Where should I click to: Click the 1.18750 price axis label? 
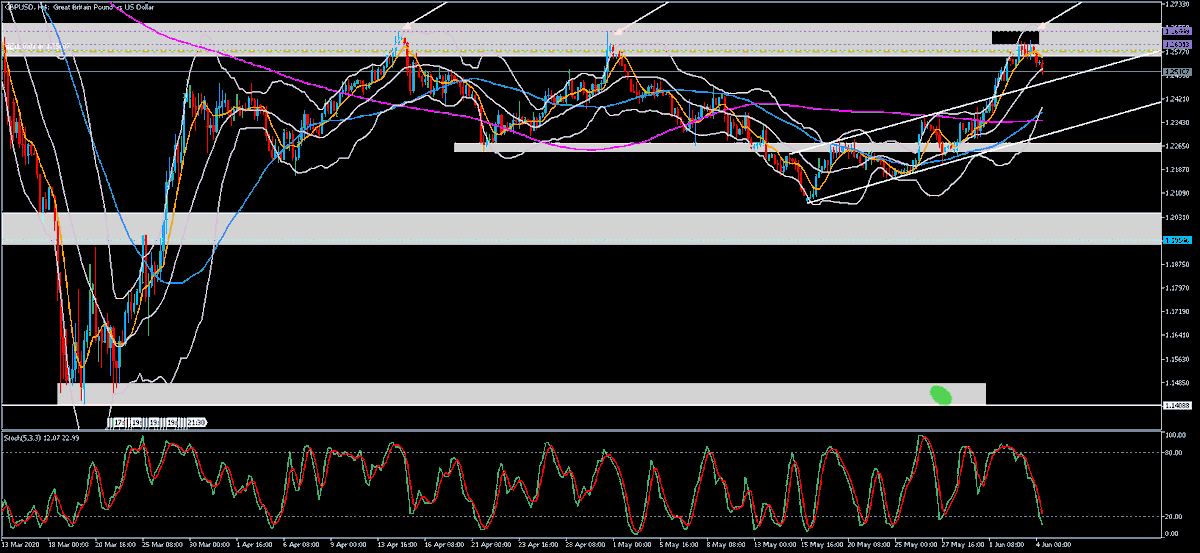[x=1177, y=264]
